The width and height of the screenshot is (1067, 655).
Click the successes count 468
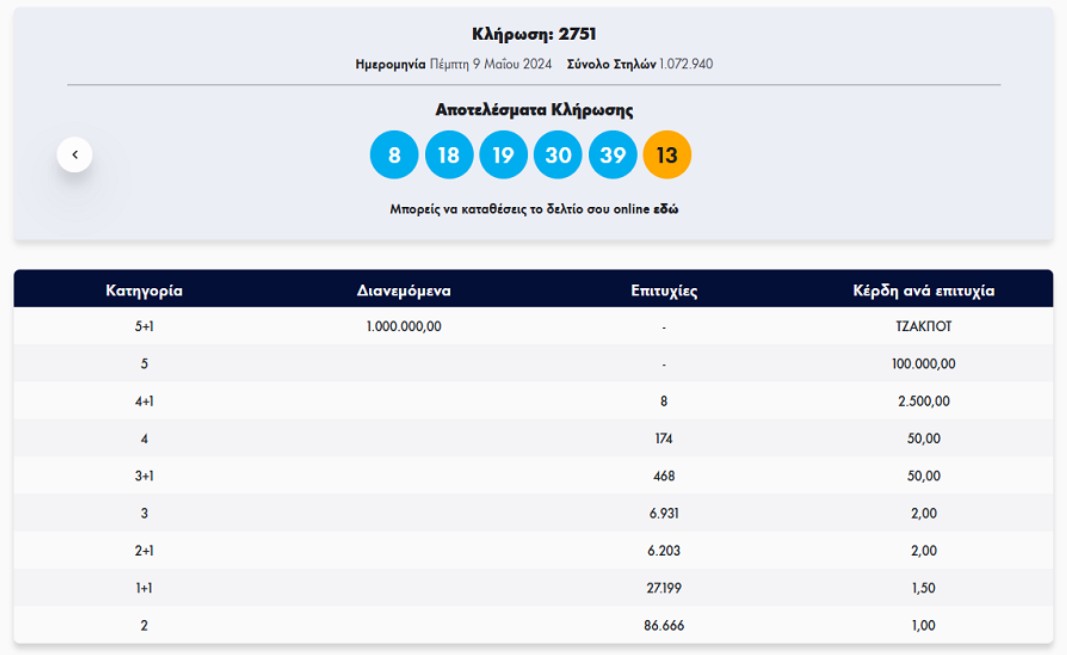click(x=664, y=476)
